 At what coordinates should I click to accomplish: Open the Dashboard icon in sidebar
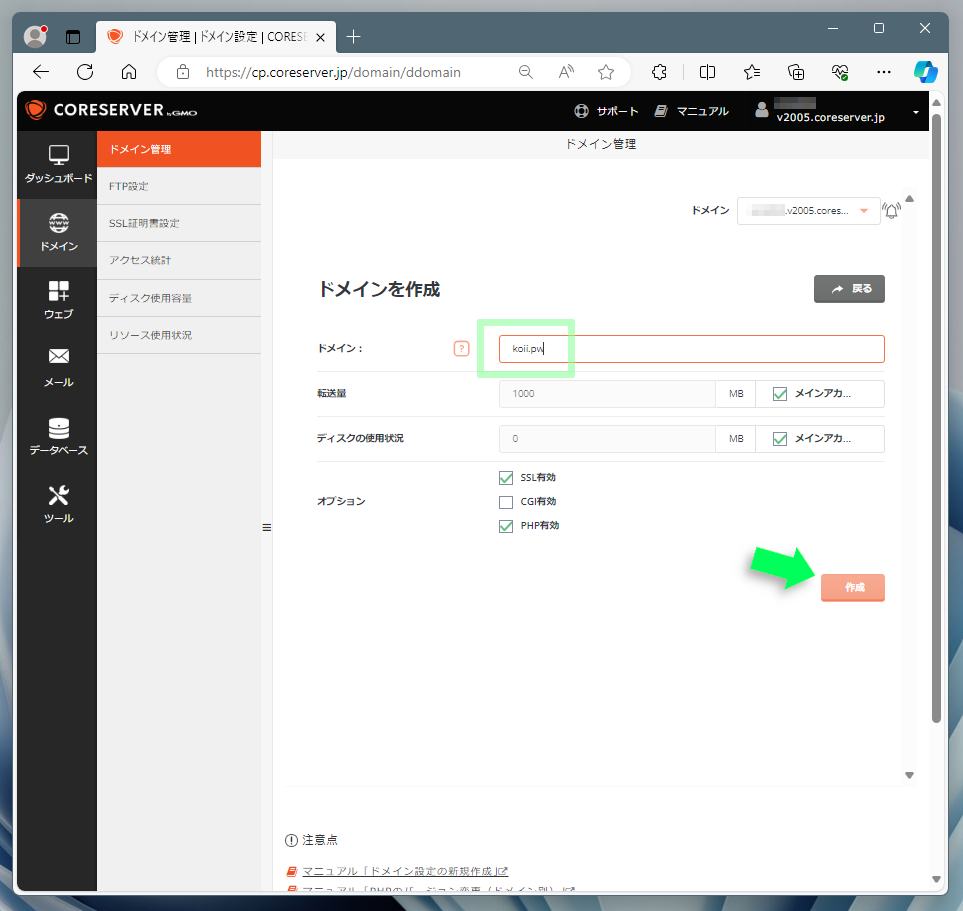pyautogui.click(x=58, y=155)
